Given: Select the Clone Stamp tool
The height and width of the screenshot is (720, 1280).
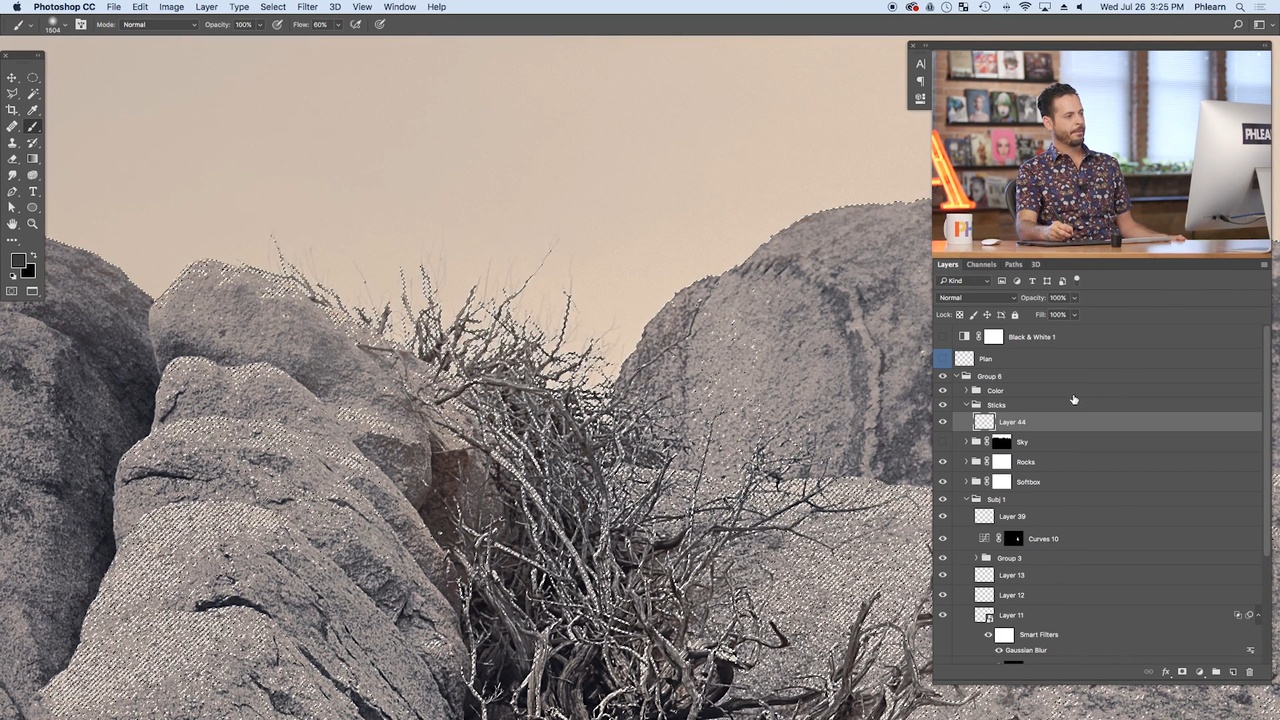Looking at the screenshot, I should pos(12,143).
